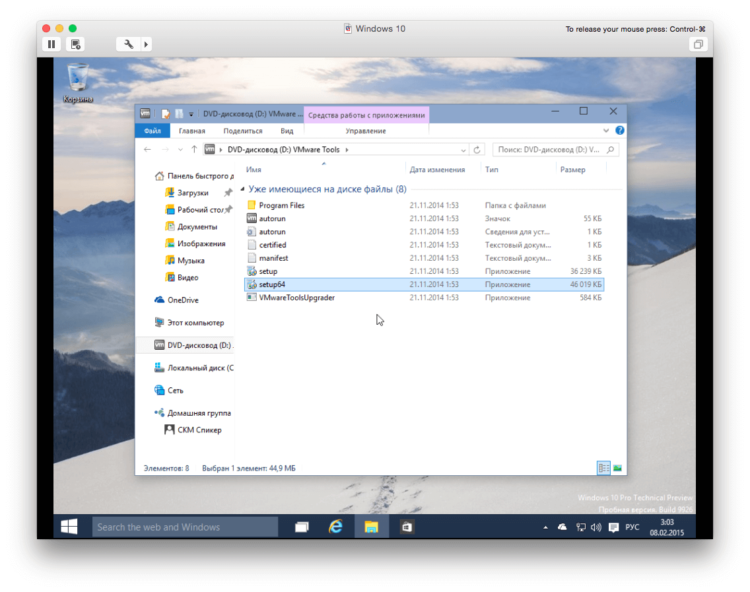Open Windows Store from taskbar
The width and height of the screenshot is (750, 592).
[407, 527]
